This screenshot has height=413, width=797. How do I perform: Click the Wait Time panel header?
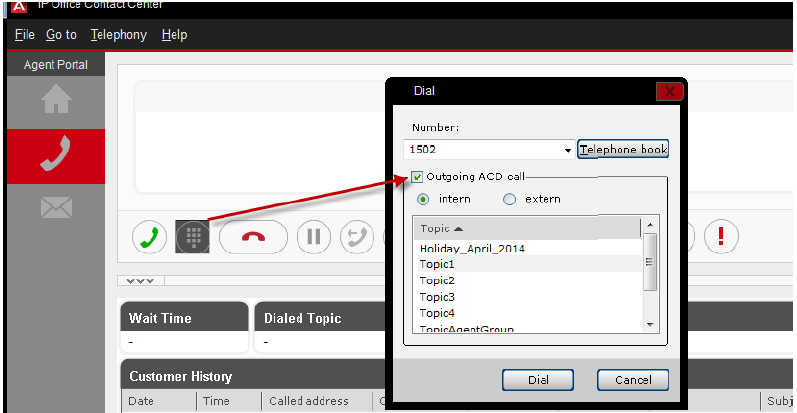[184, 318]
